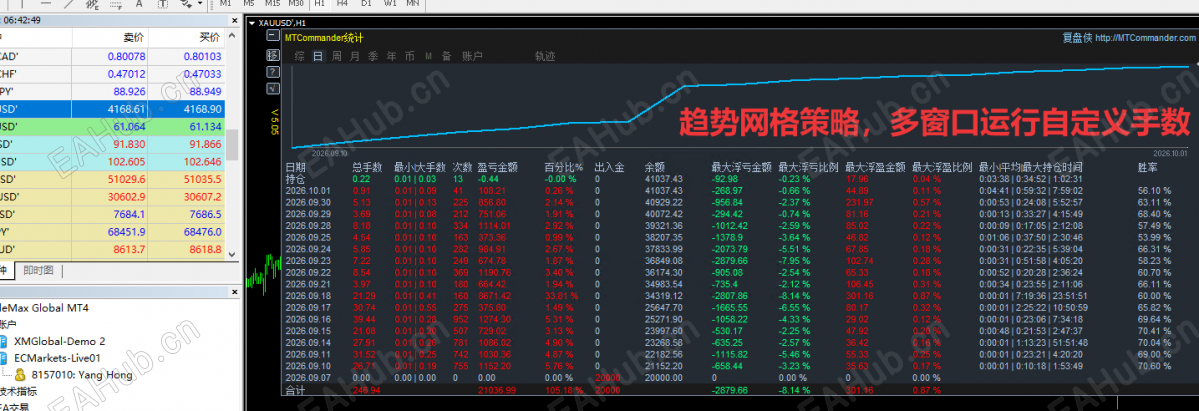The height and width of the screenshot is (411, 1199).
Task: Switch chart to D1 timeframe
Action: point(366,4)
